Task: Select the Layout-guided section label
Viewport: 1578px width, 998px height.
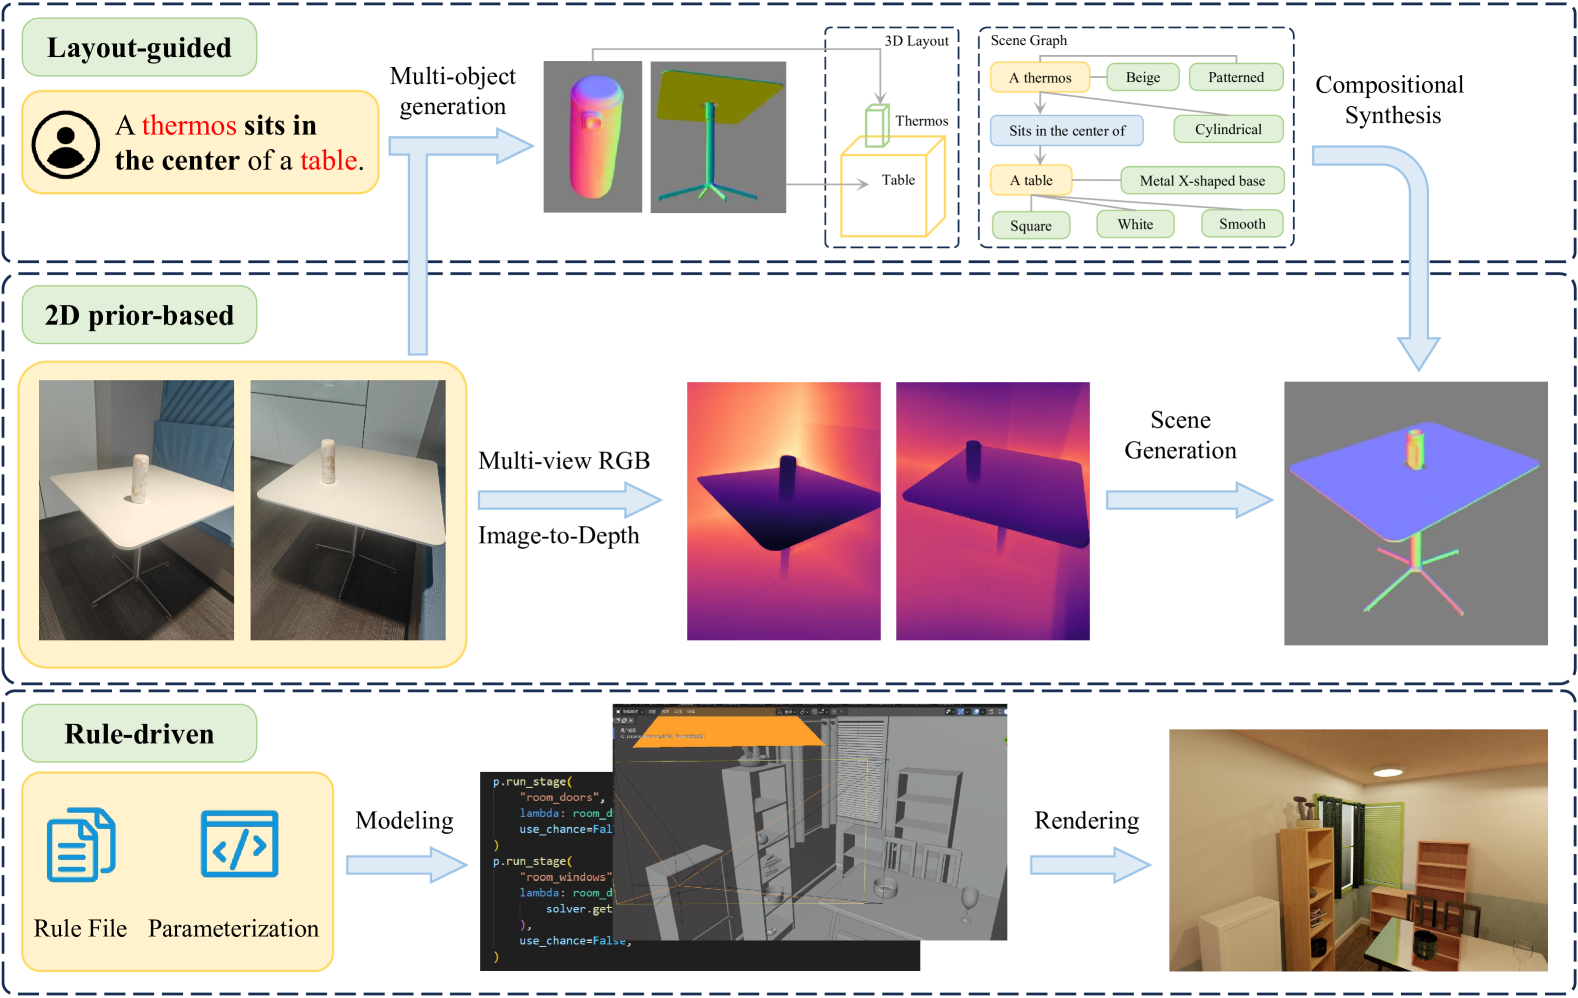Action: [139, 47]
